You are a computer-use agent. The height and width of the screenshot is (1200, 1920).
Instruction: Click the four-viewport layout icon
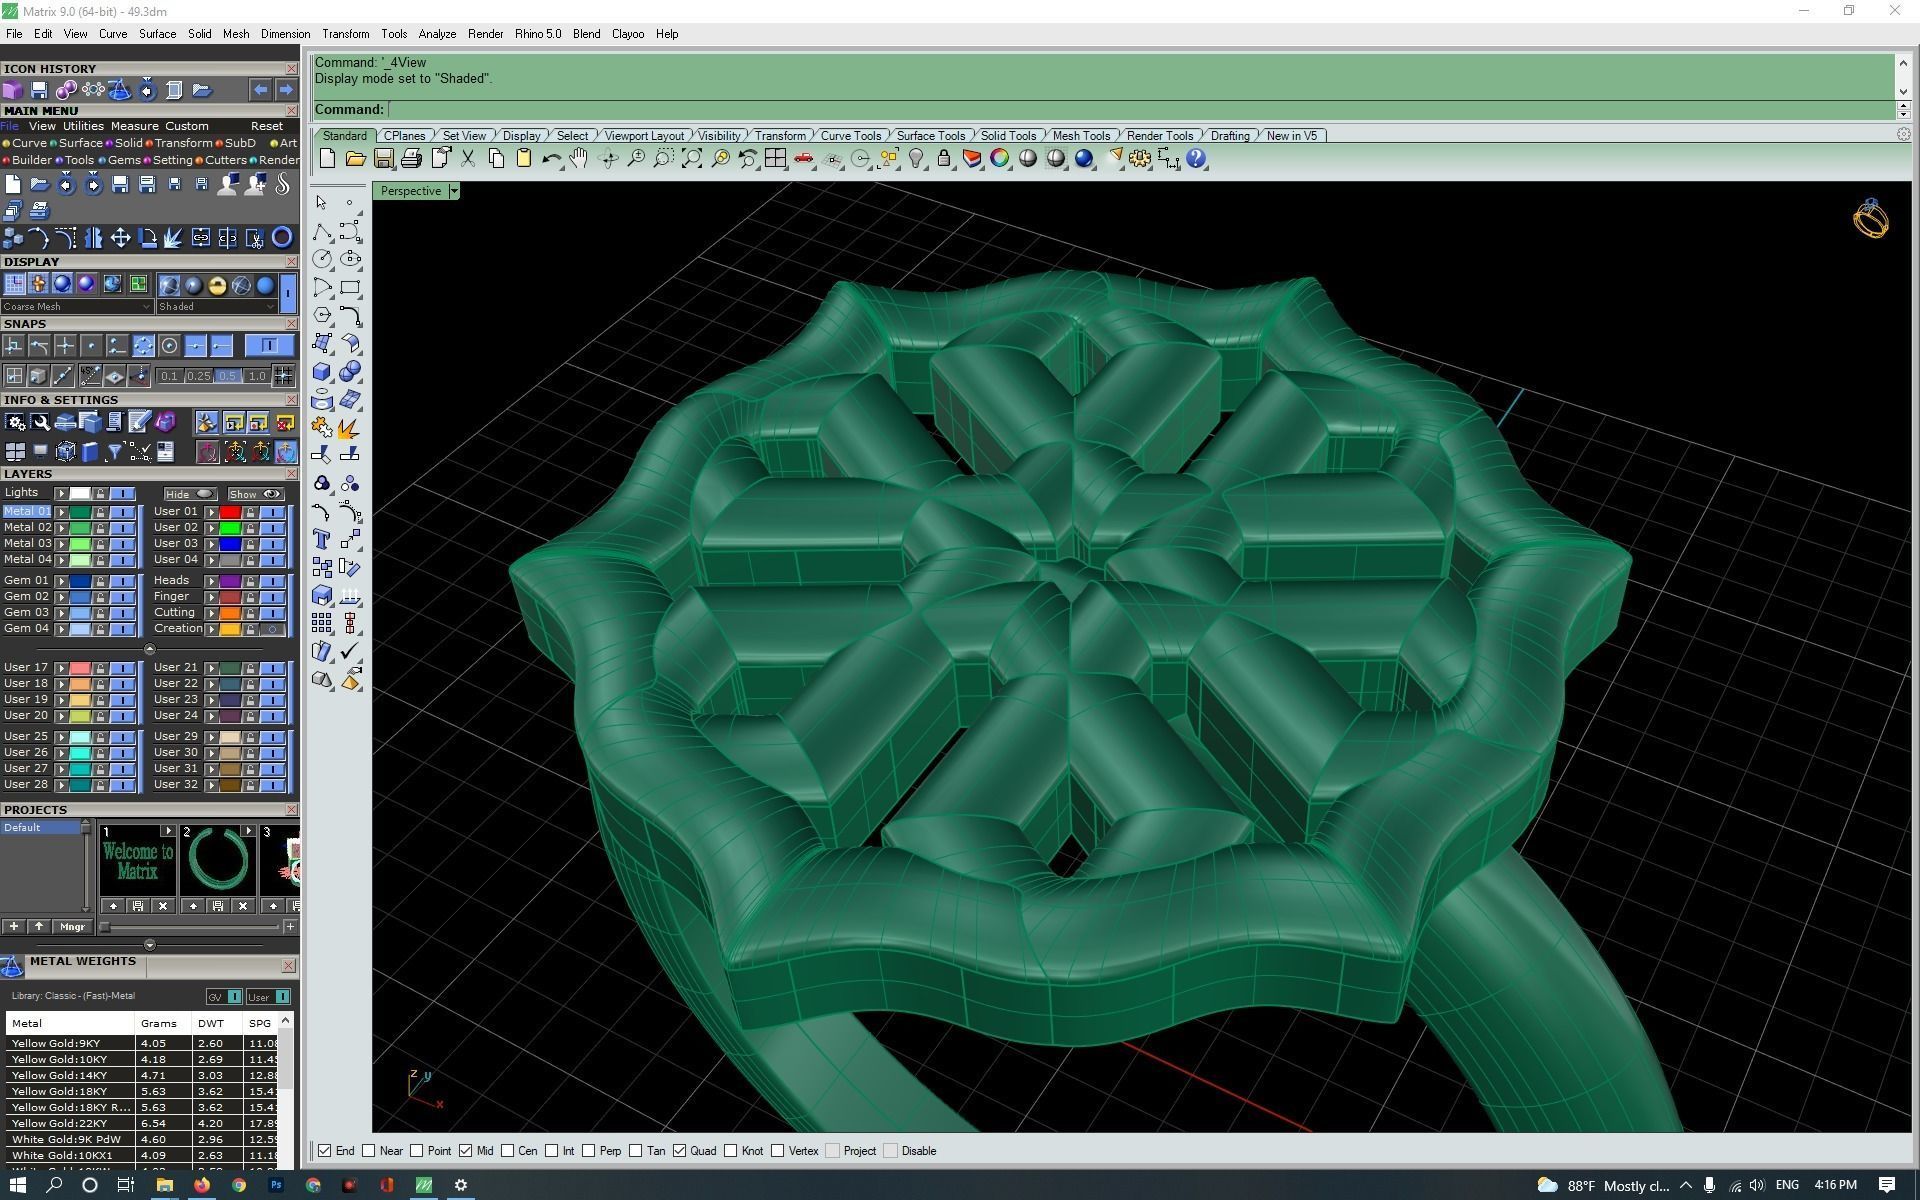coord(775,158)
